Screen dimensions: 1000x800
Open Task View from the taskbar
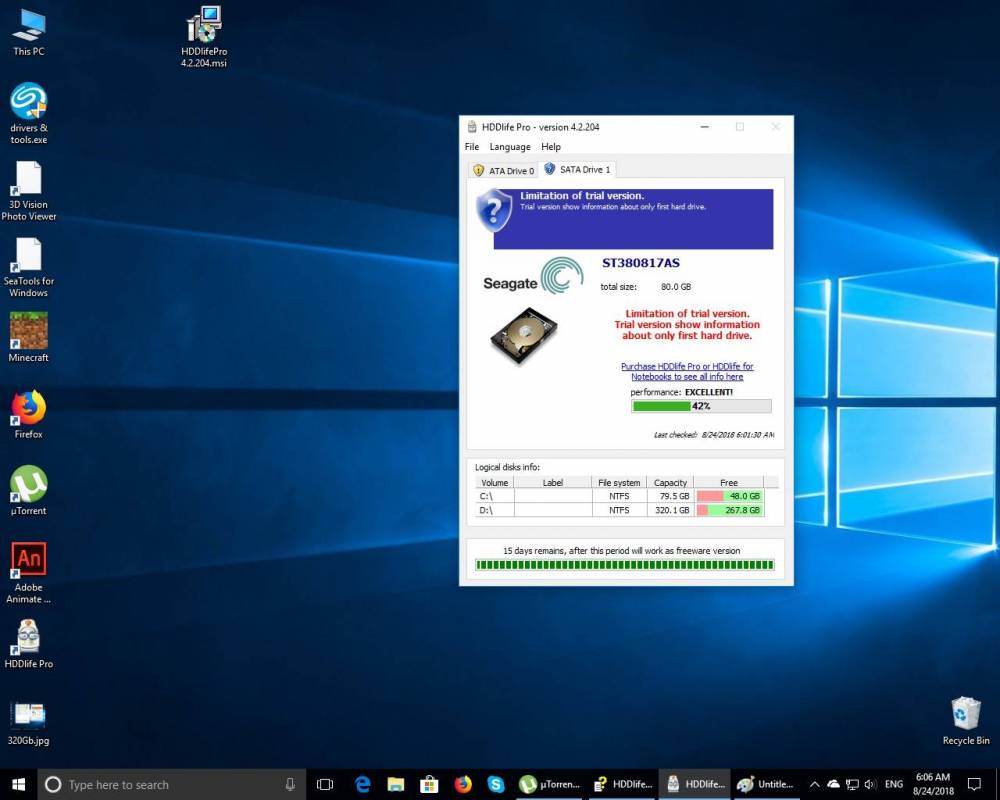[x=325, y=784]
